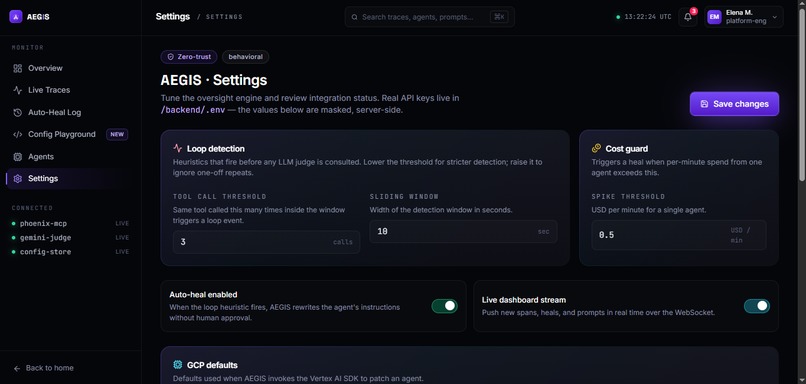Click the AEGIS logo icon
Viewport: 806px width, 384px height.
pyautogui.click(x=16, y=16)
